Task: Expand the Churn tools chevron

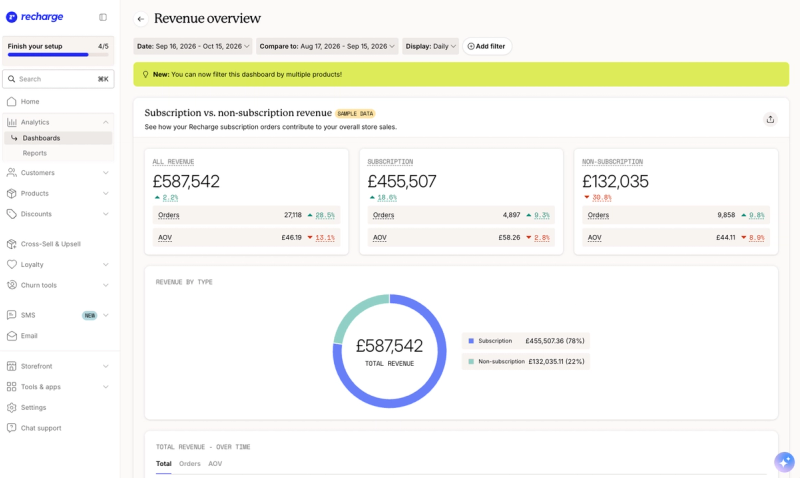Action: point(106,285)
